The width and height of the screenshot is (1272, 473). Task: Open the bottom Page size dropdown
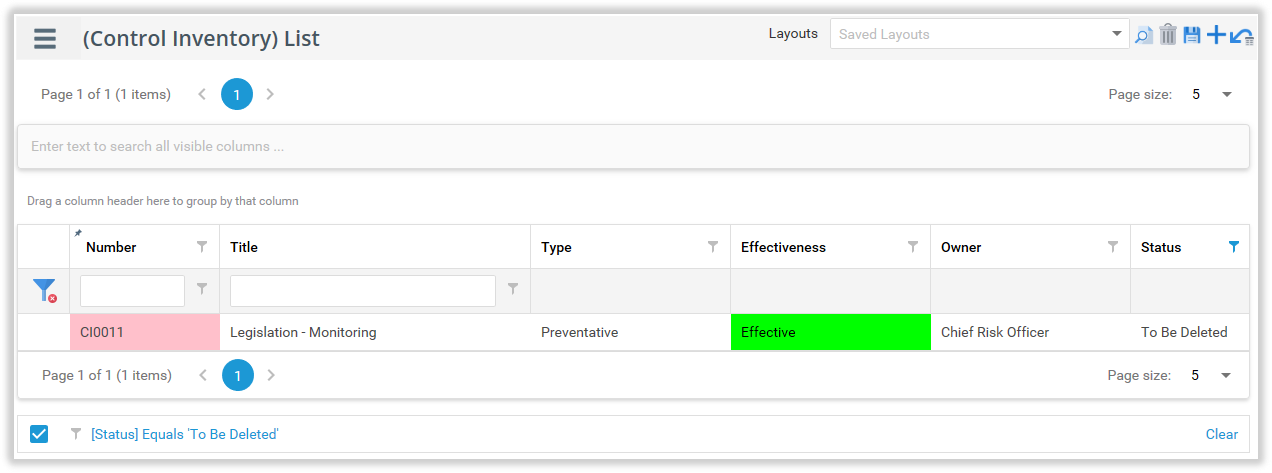click(x=1227, y=376)
